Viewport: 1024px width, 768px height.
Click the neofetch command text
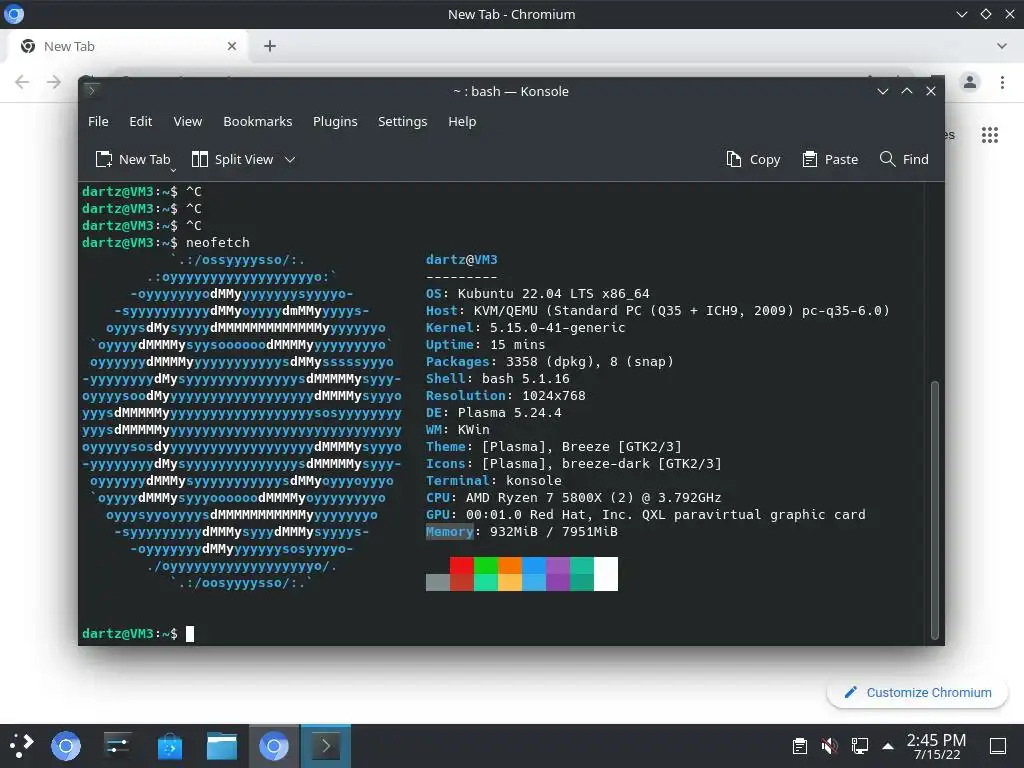coord(217,242)
